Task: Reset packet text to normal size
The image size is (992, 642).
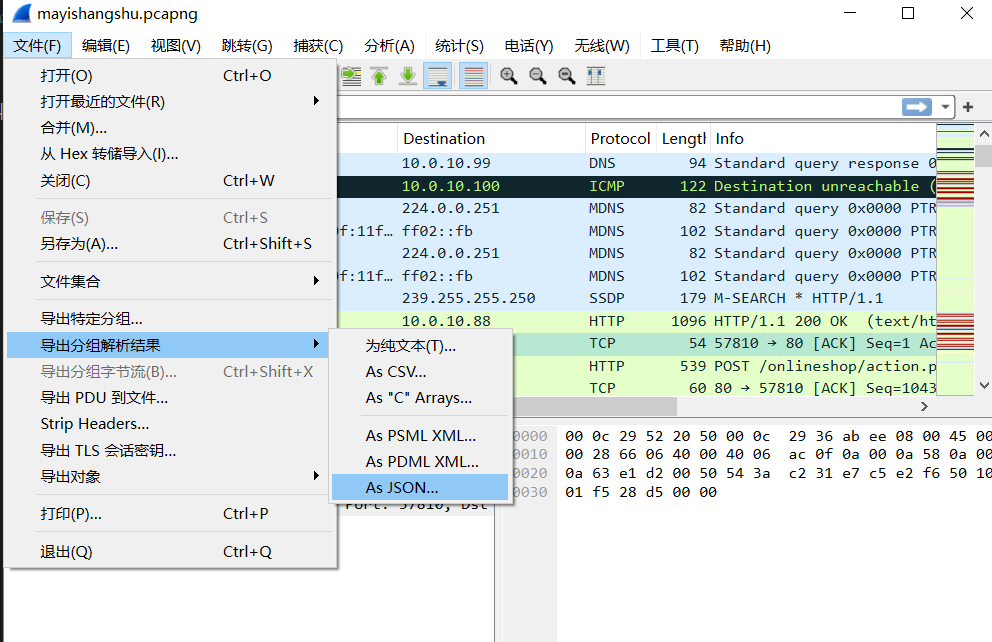Action: click(567, 76)
